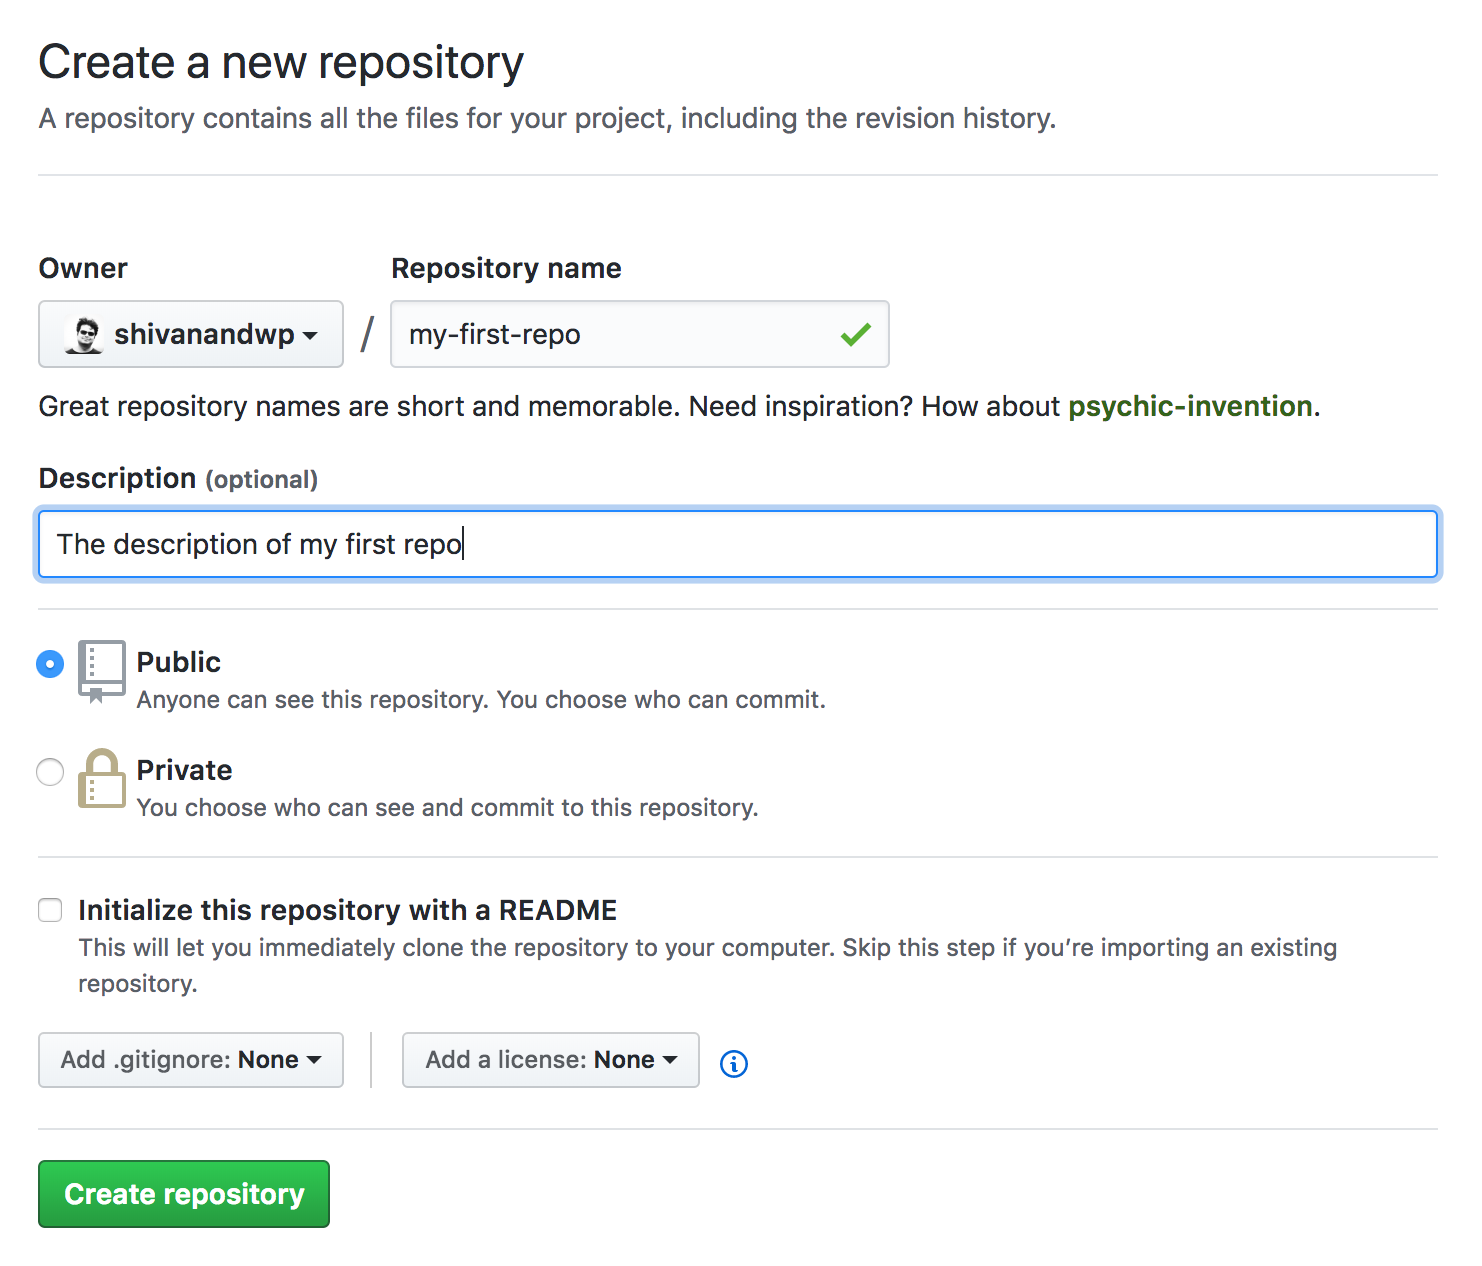Click the Private option label
The width and height of the screenshot is (1482, 1266).
point(185,770)
